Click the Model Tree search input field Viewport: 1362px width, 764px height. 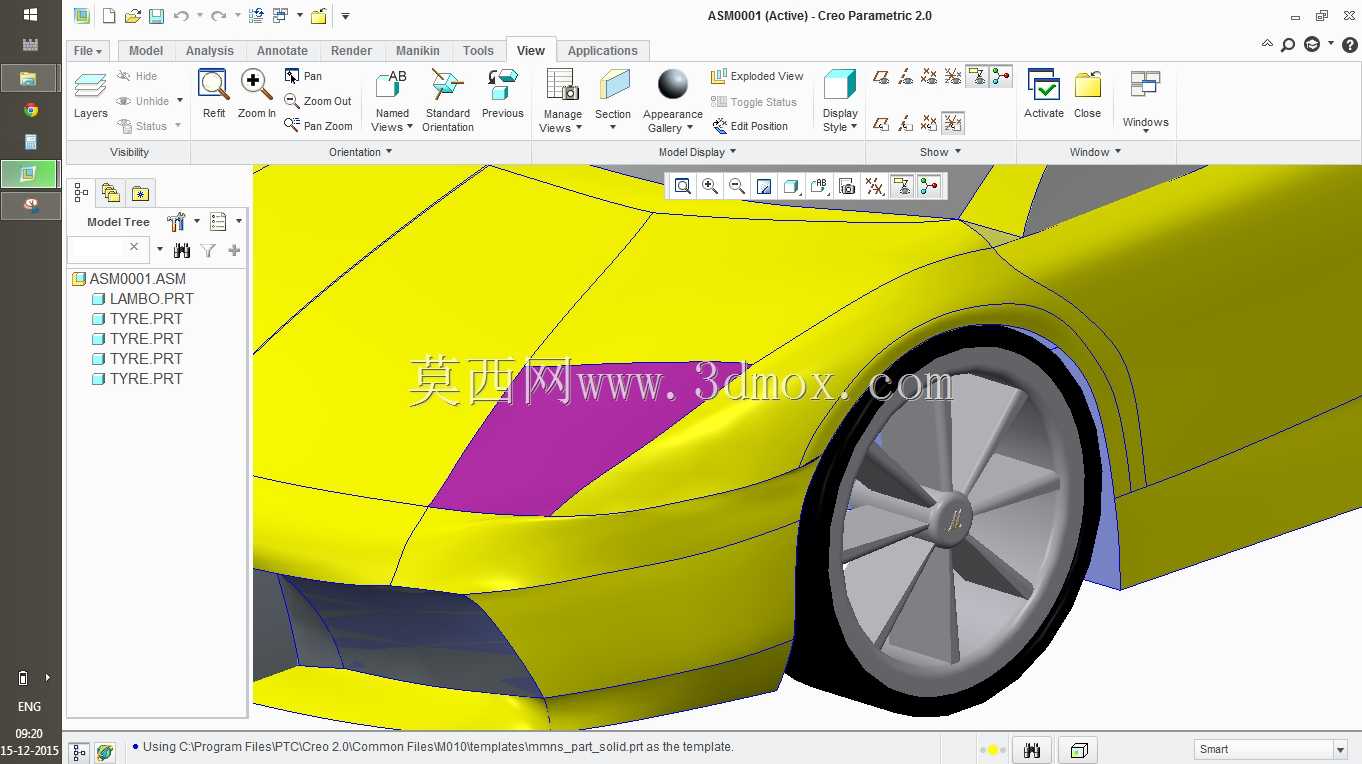coord(108,248)
